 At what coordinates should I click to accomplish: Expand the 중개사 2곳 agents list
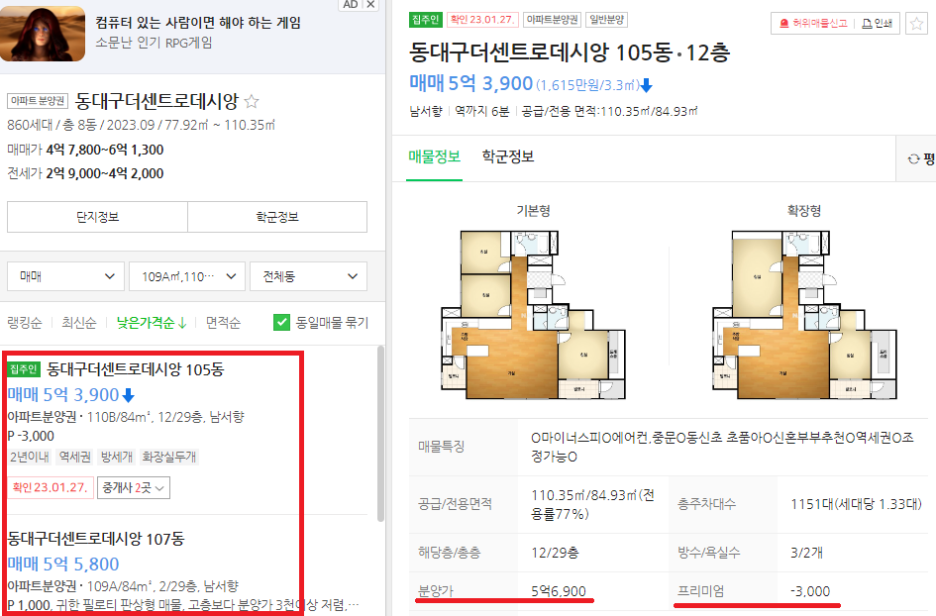134,488
